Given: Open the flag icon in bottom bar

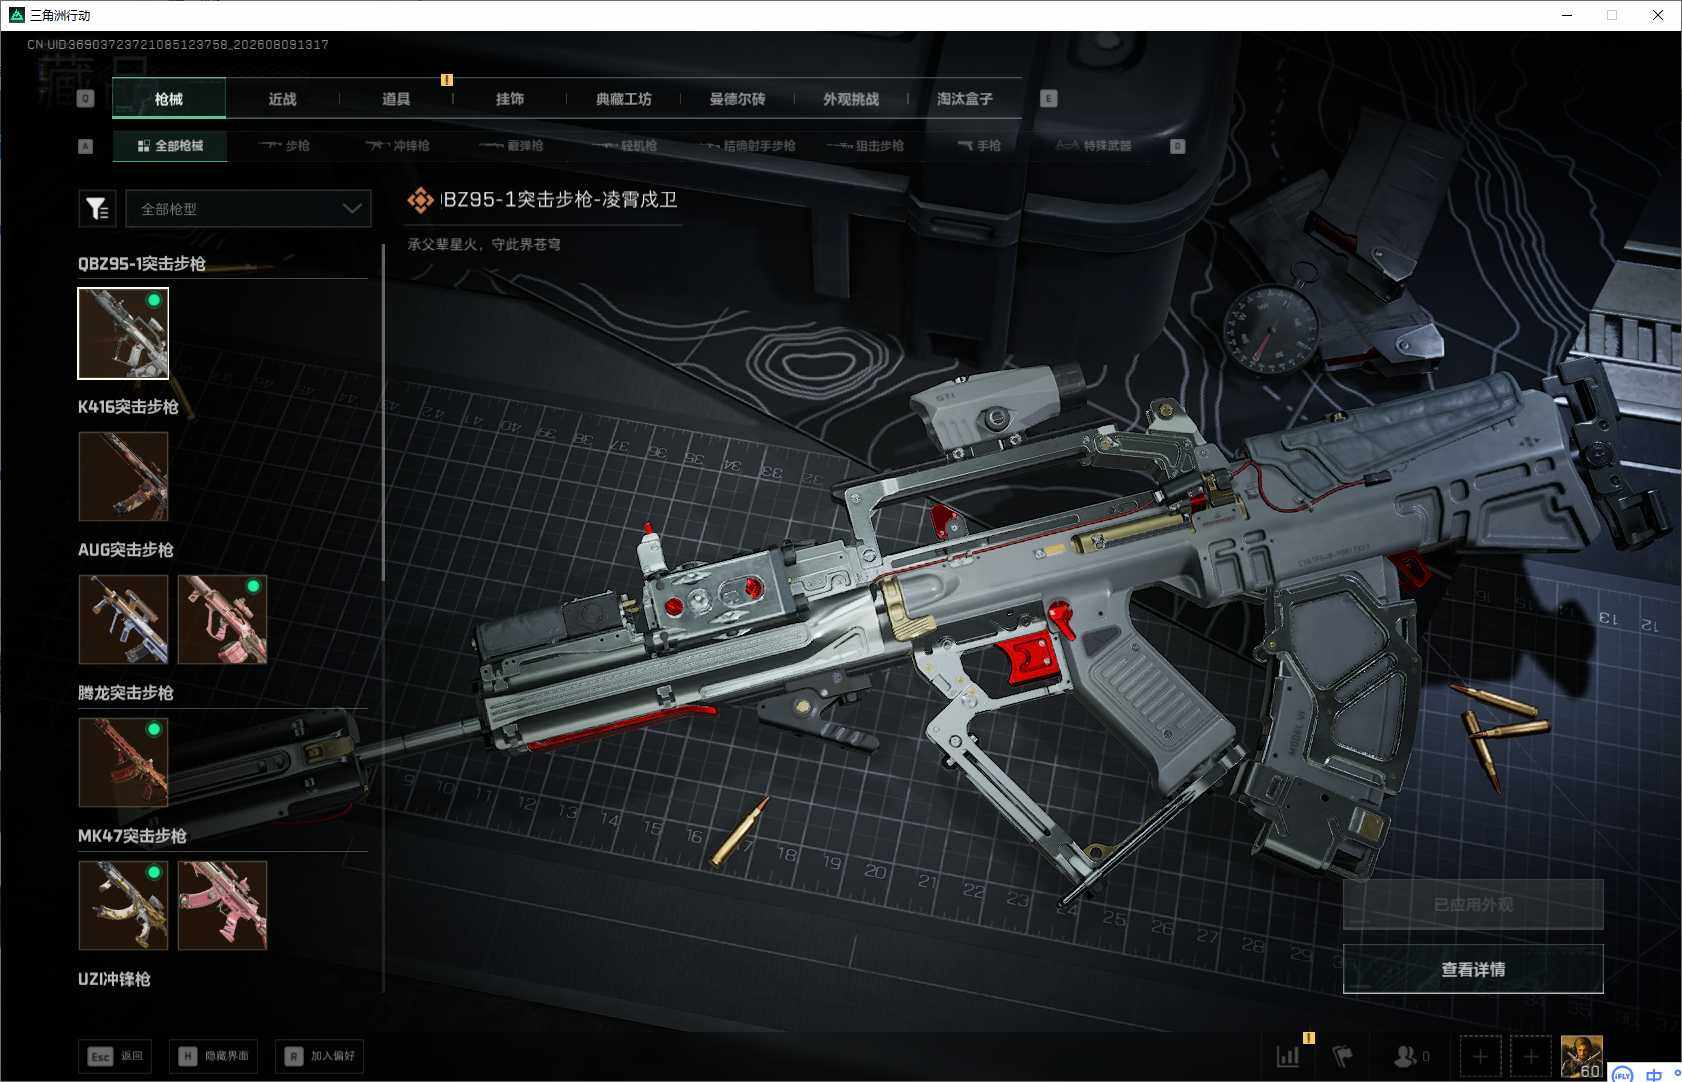Looking at the screenshot, I should tap(1342, 1056).
